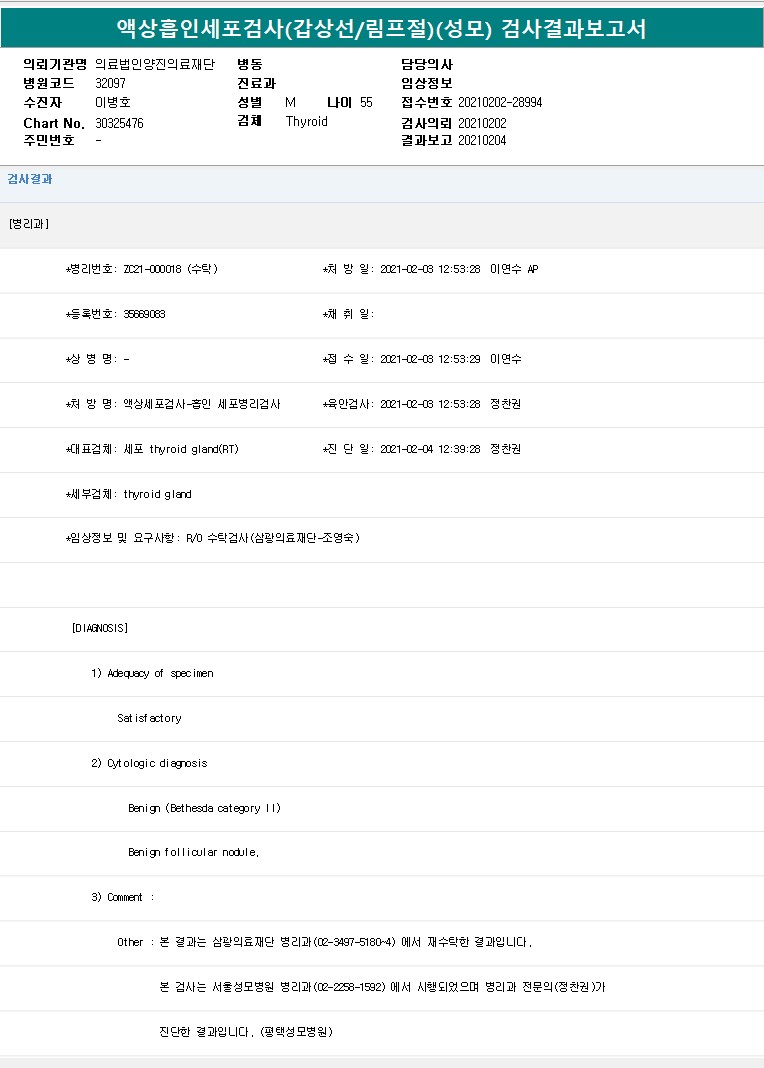Click the patient name 이병호
The height and width of the screenshot is (1068, 764).
click(x=113, y=102)
